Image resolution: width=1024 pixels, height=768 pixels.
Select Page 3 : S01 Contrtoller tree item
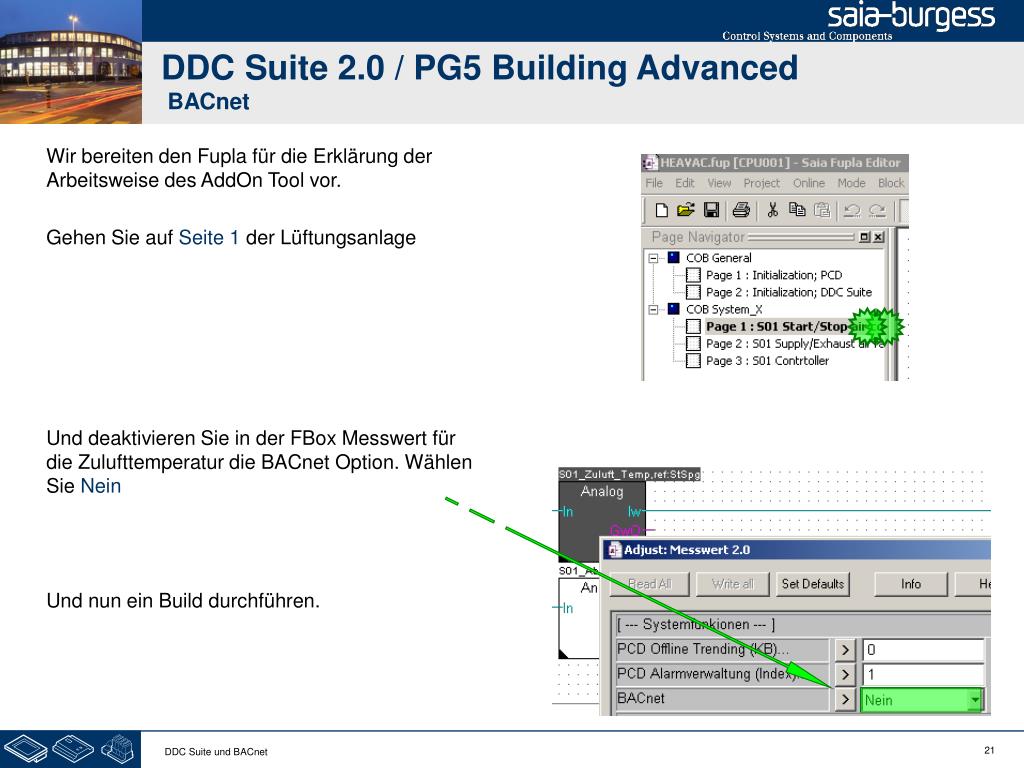767,360
